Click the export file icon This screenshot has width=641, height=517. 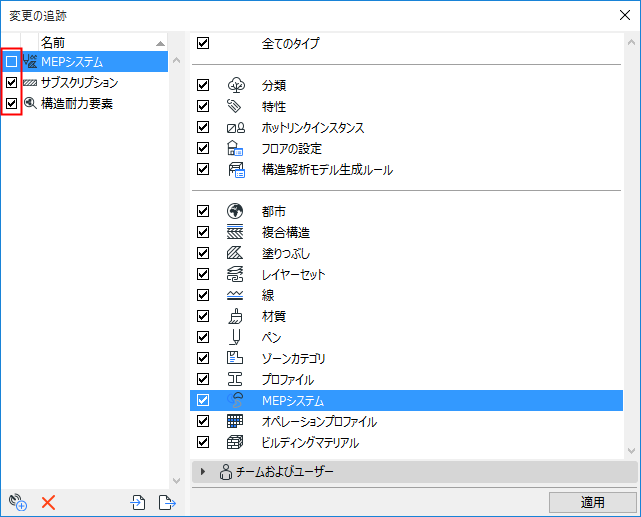(x=167, y=502)
